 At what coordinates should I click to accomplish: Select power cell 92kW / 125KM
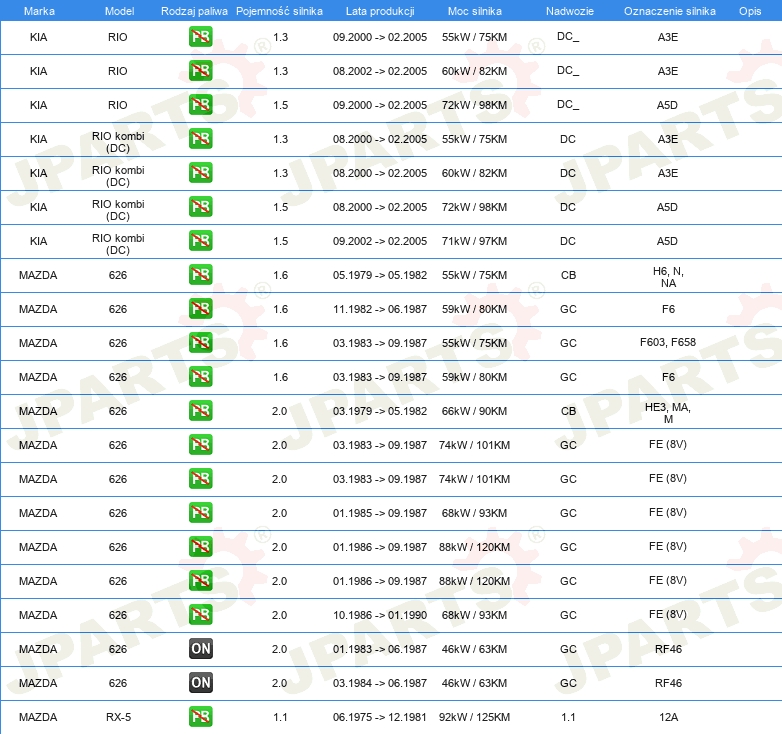point(474,717)
